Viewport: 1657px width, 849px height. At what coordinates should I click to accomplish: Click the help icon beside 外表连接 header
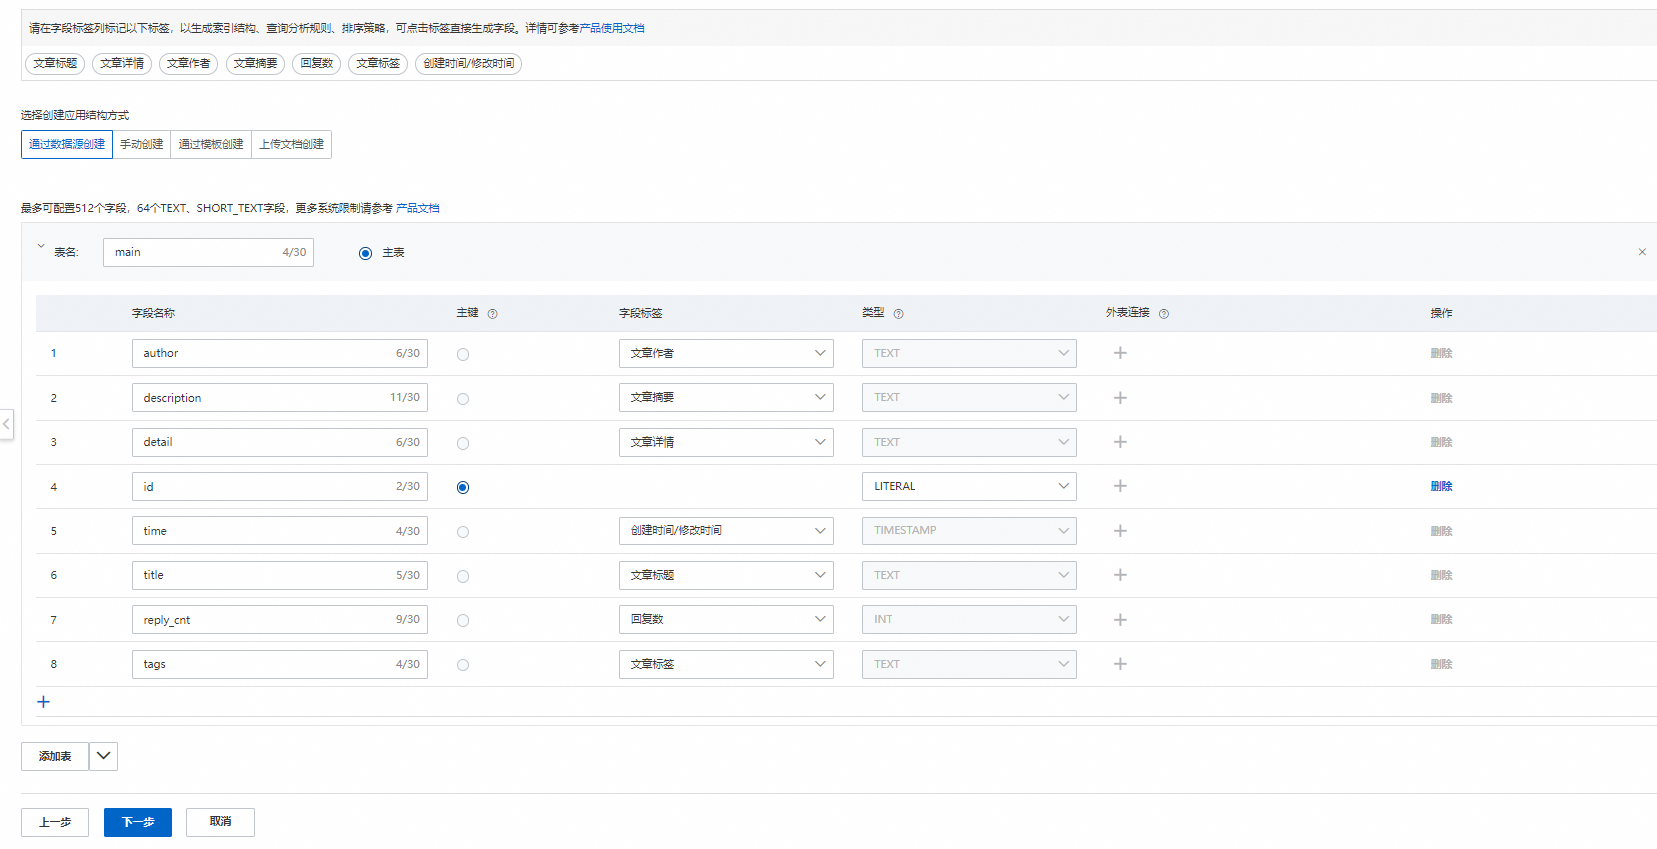pos(1163,314)
